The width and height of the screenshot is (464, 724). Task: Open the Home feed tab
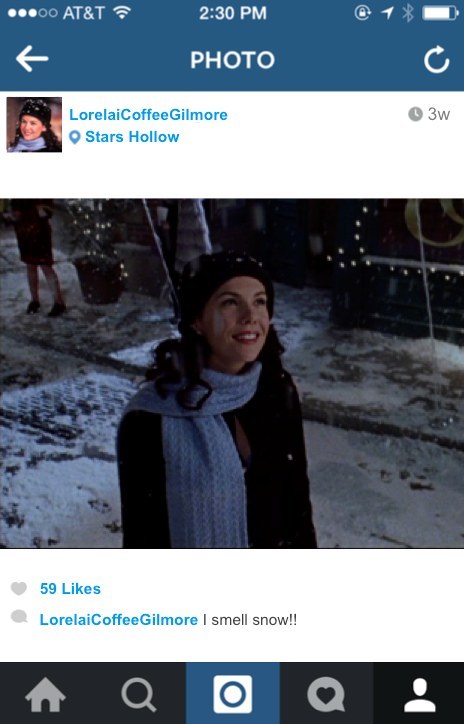pos(45,694)
